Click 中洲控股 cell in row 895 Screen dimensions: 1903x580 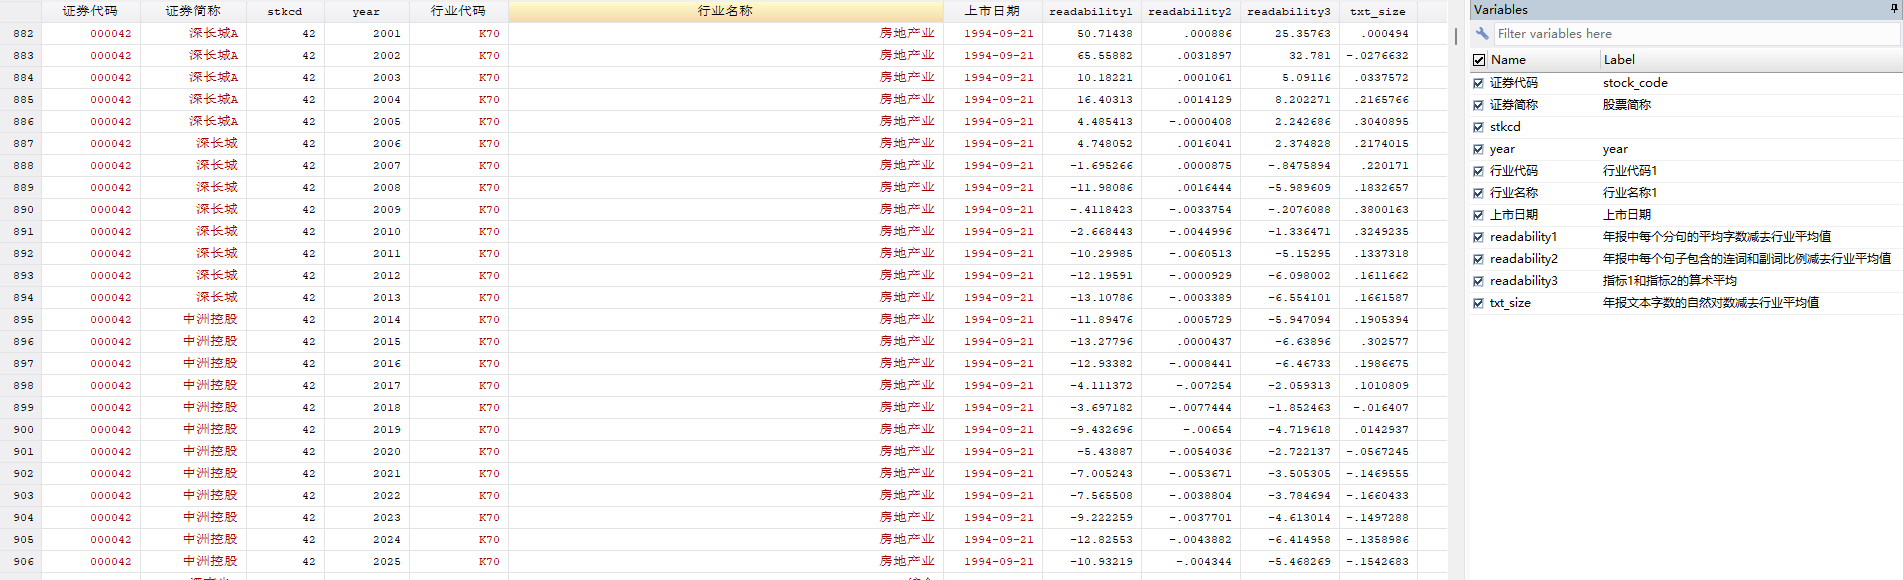(x=193, y=319)
